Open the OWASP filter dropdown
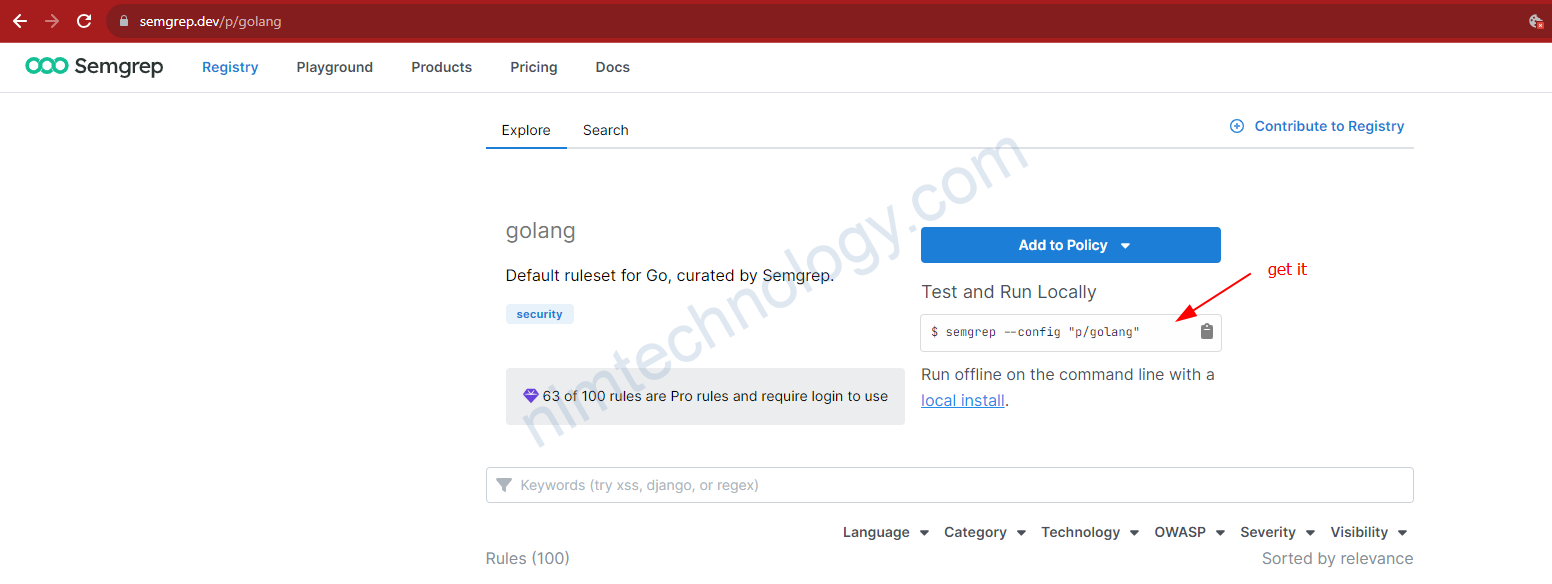The height and width of the screenshot is (584, 1552). (1189, 532)
